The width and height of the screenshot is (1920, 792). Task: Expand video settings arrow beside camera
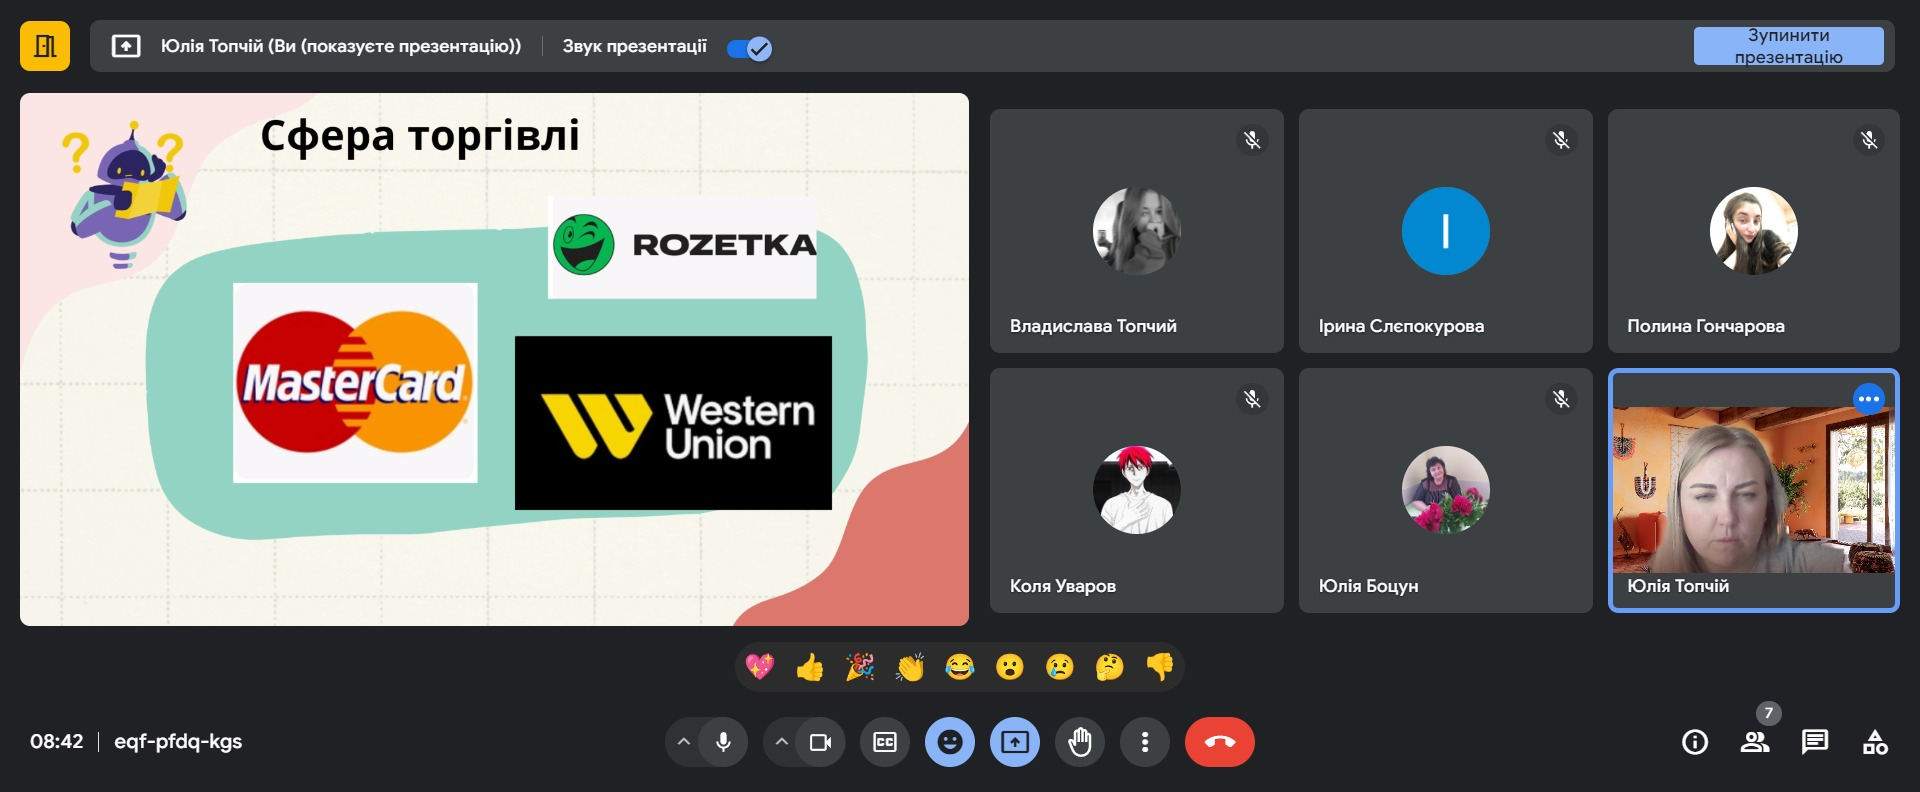[x=782, y=742]
